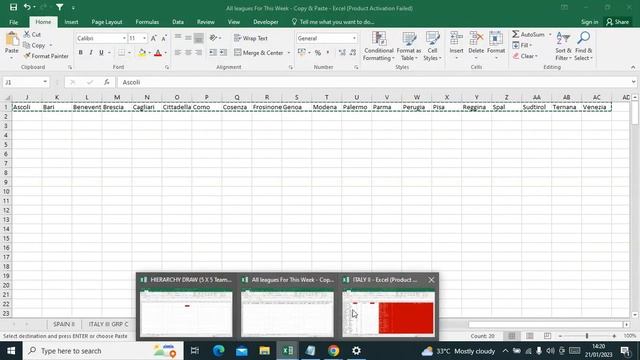Click the Save icon in quick access toolbar
This screenshot has height=360, width=640.
click(13, 7)
